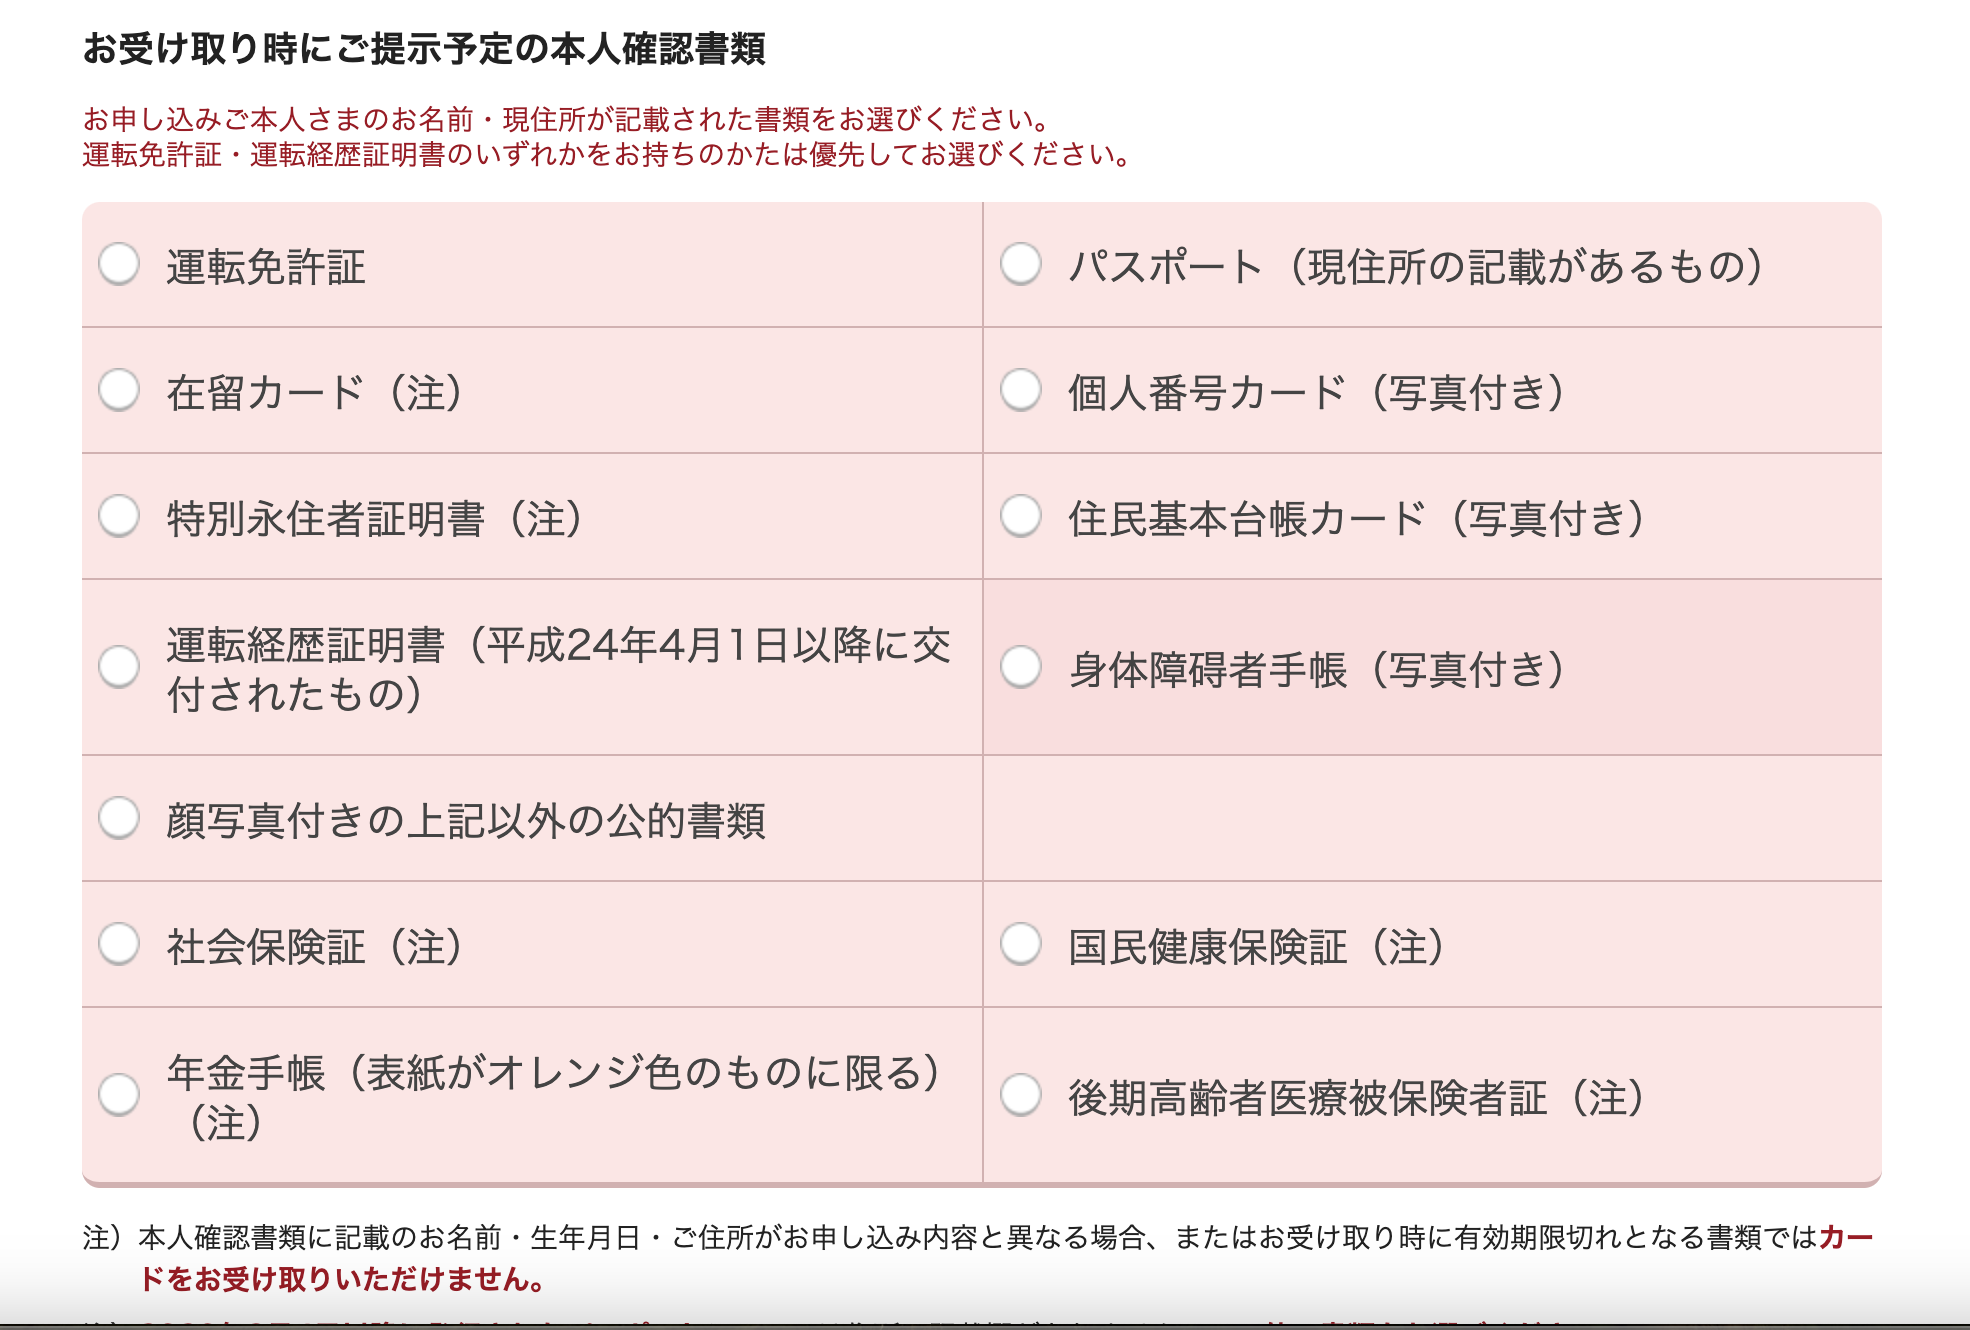Select the 運転免許証 radio button
Viewport: 1970px width, 1330px height.
[x=119, y=265]
